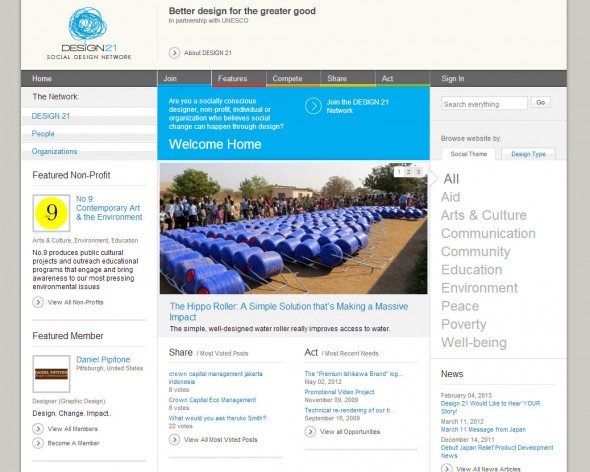Viewport: 590px width, 472px height.
Task: Click the circular arrow beside Join the DESIGN 21 Network
Action: 313,106
